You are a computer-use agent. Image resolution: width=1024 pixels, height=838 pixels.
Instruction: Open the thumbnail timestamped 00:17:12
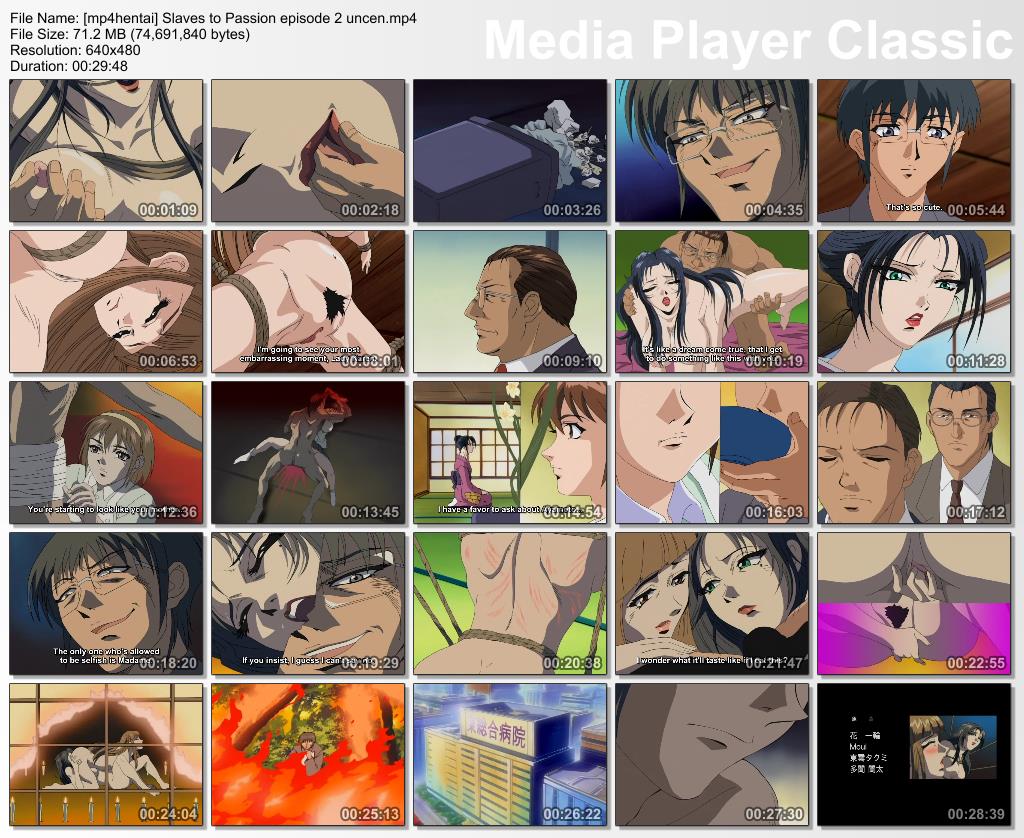point(914,453)
